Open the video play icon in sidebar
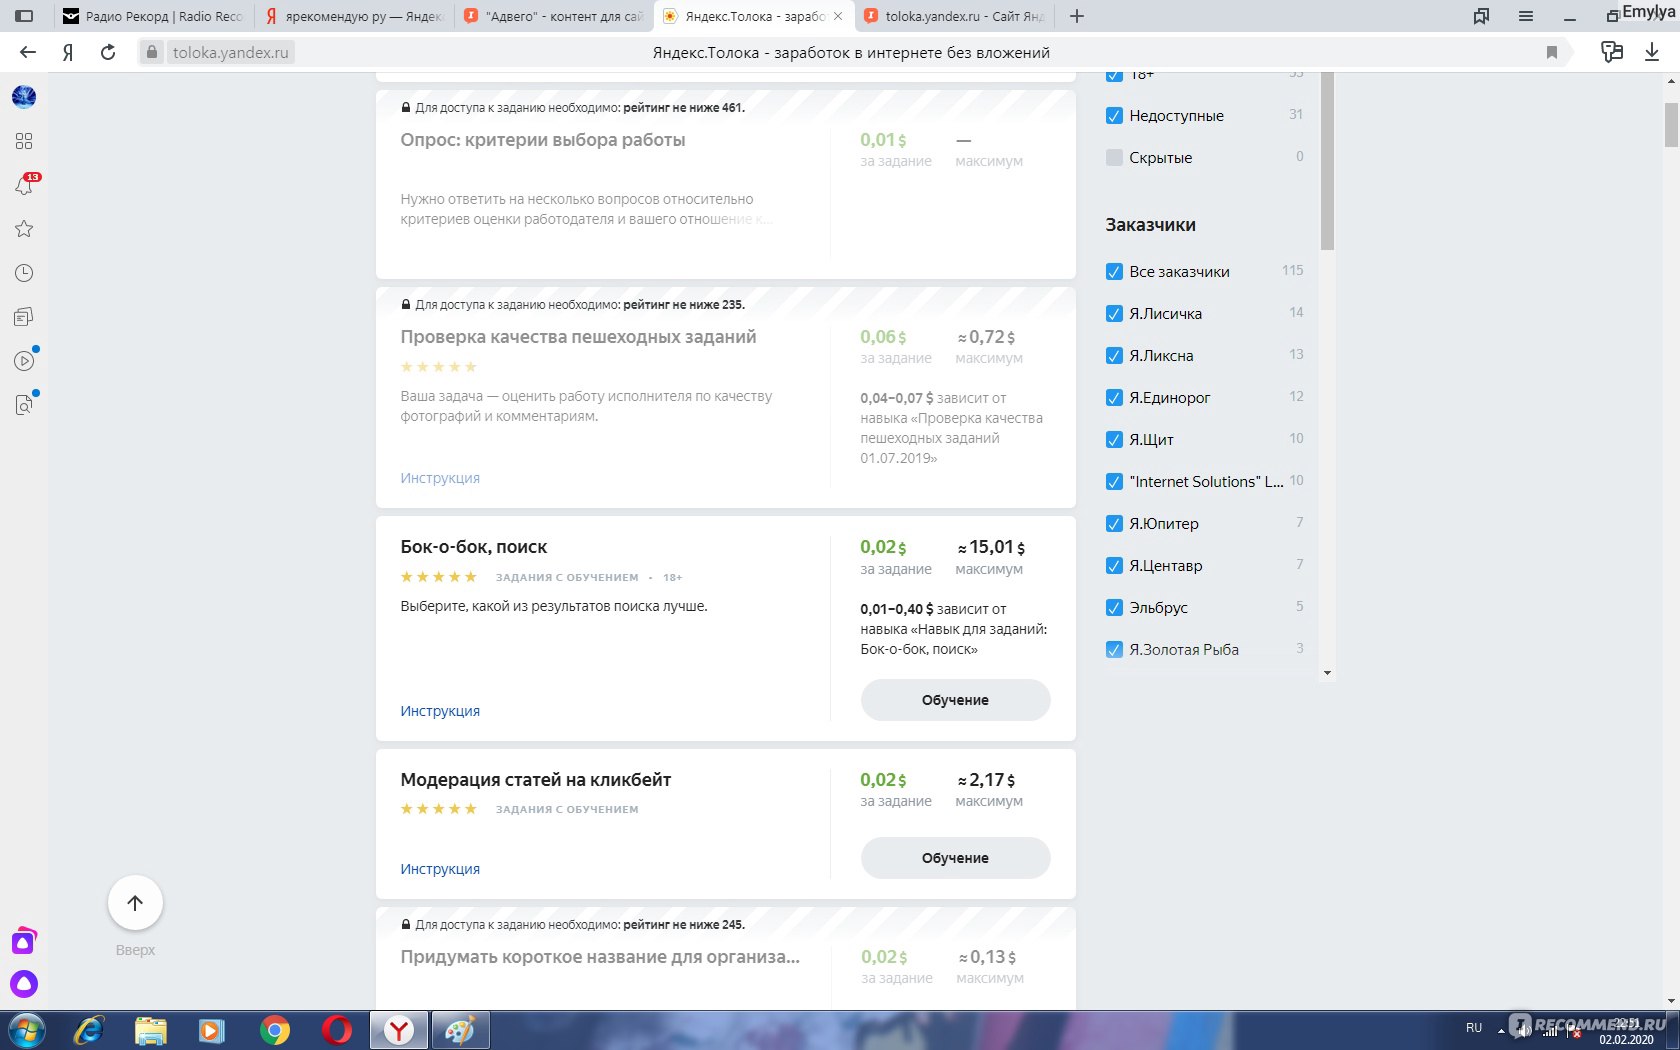 24,361
